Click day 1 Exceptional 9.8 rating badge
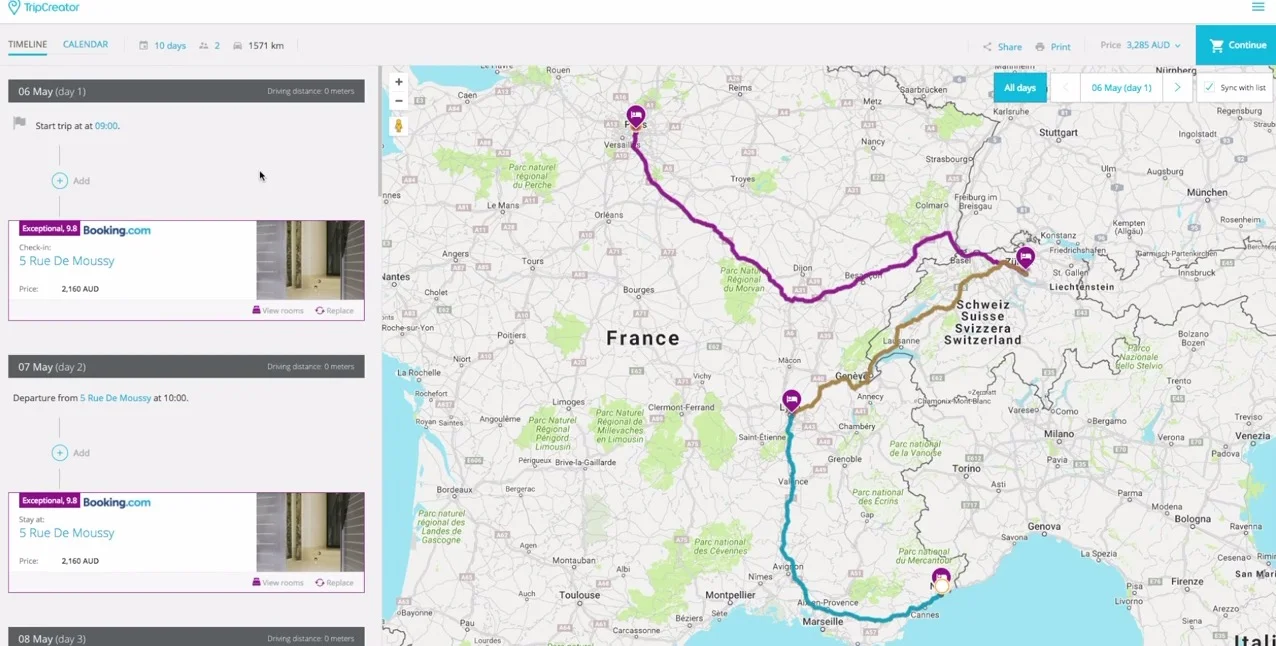The height and width of the screenshot is (646, 1276). [49, 229]
